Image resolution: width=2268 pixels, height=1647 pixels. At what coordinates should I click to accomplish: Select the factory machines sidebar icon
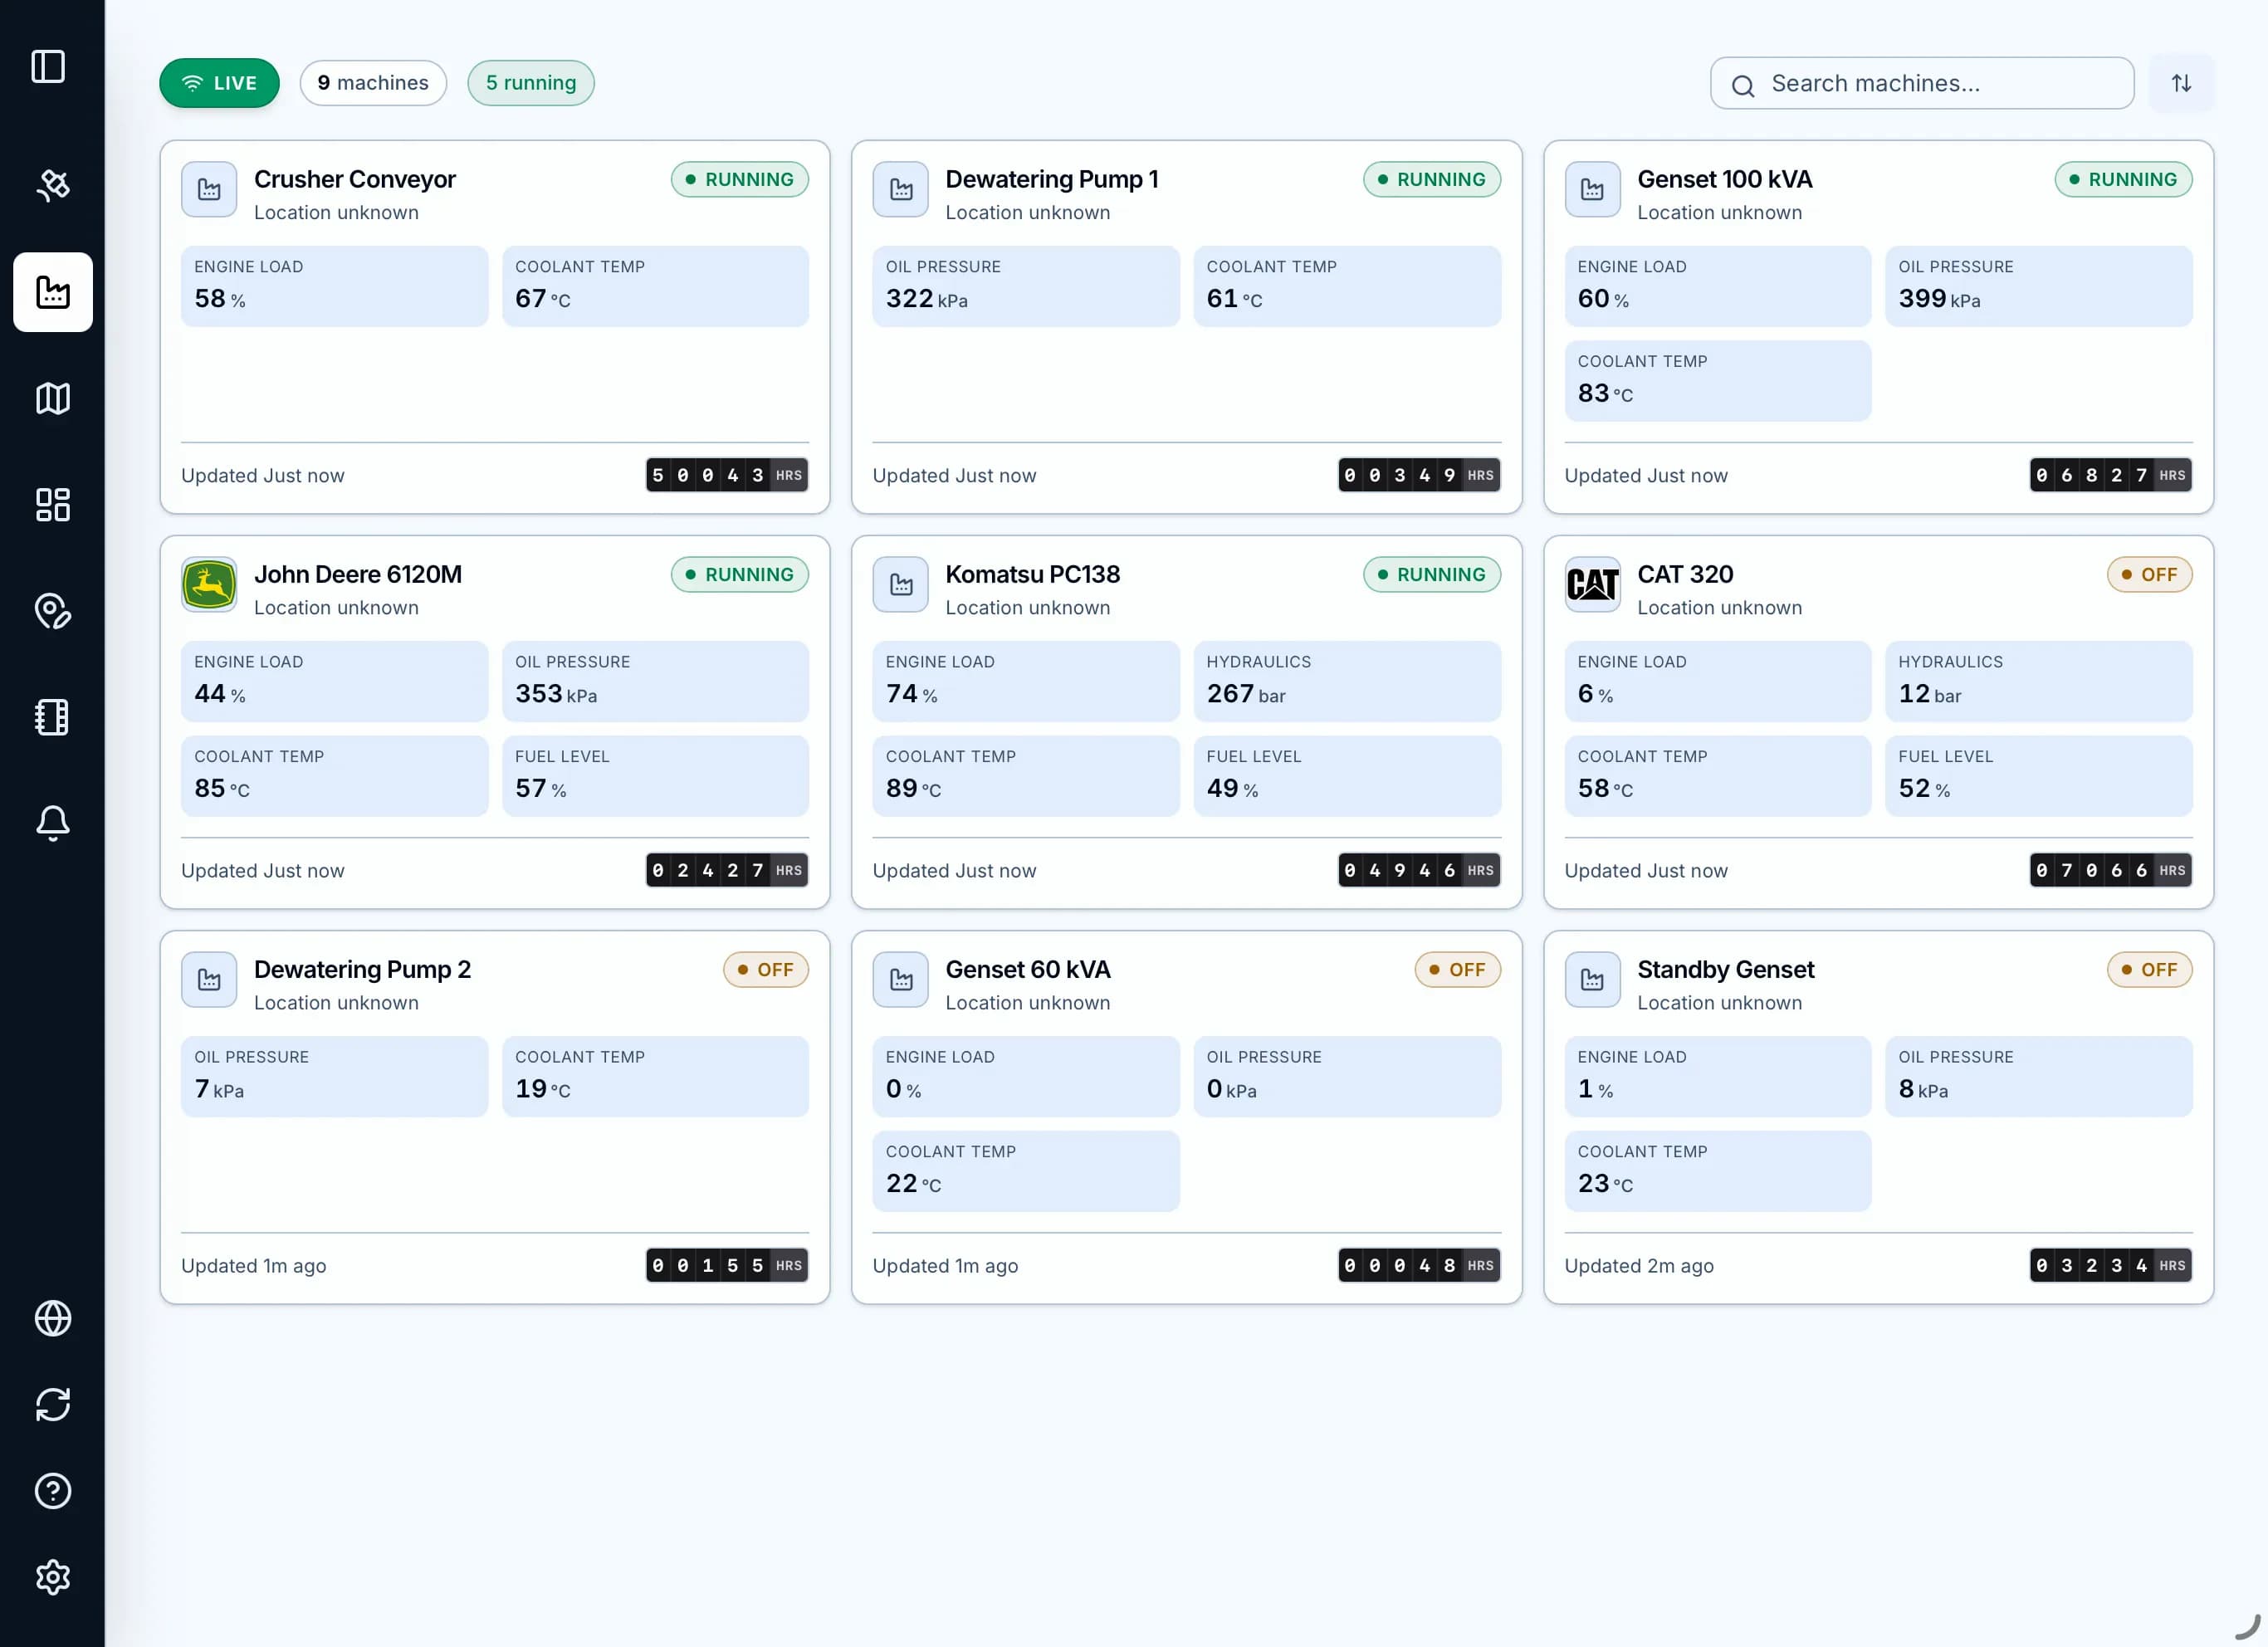(x=53, y=292)
